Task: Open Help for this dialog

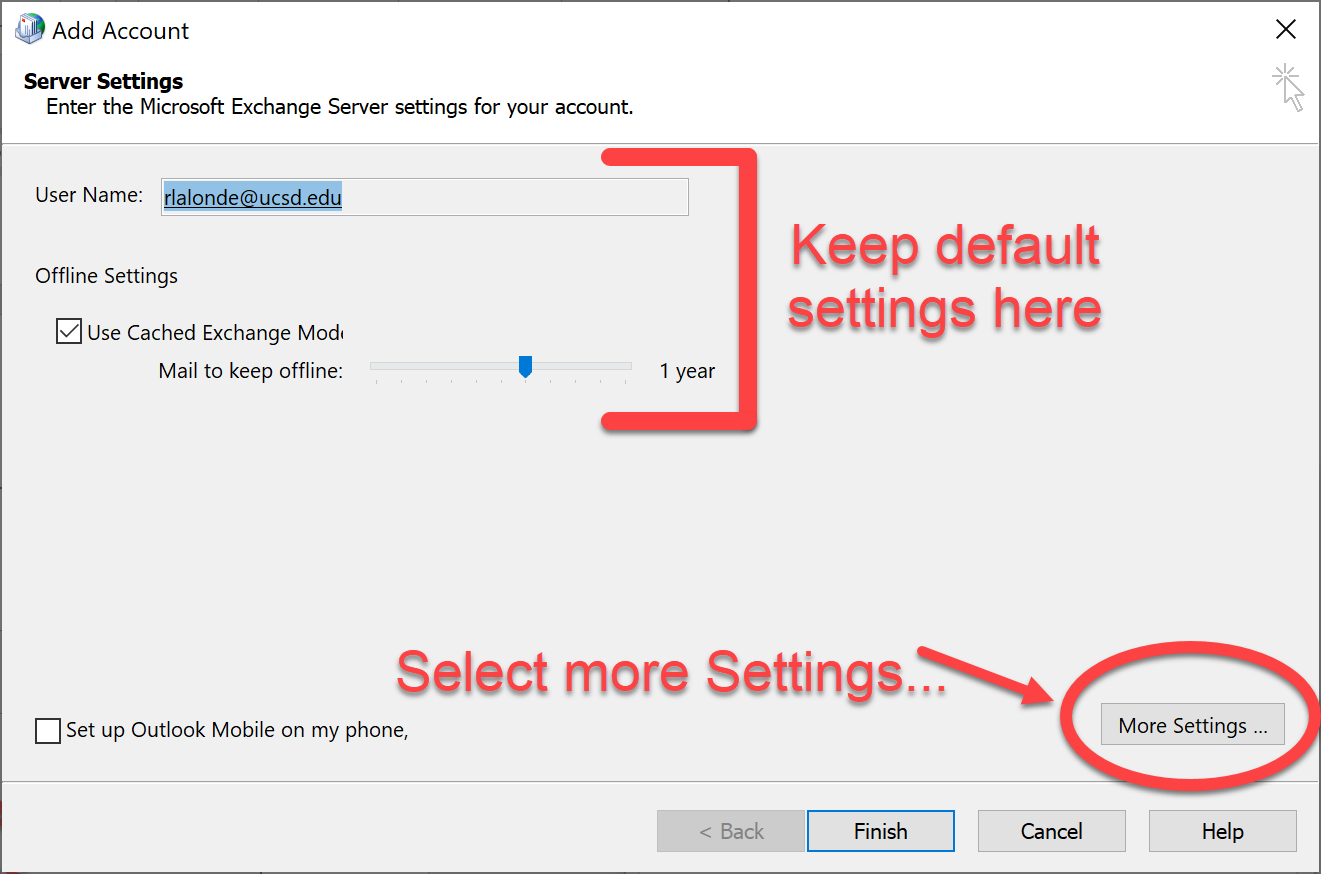Action: click(x=1223, y=831)
